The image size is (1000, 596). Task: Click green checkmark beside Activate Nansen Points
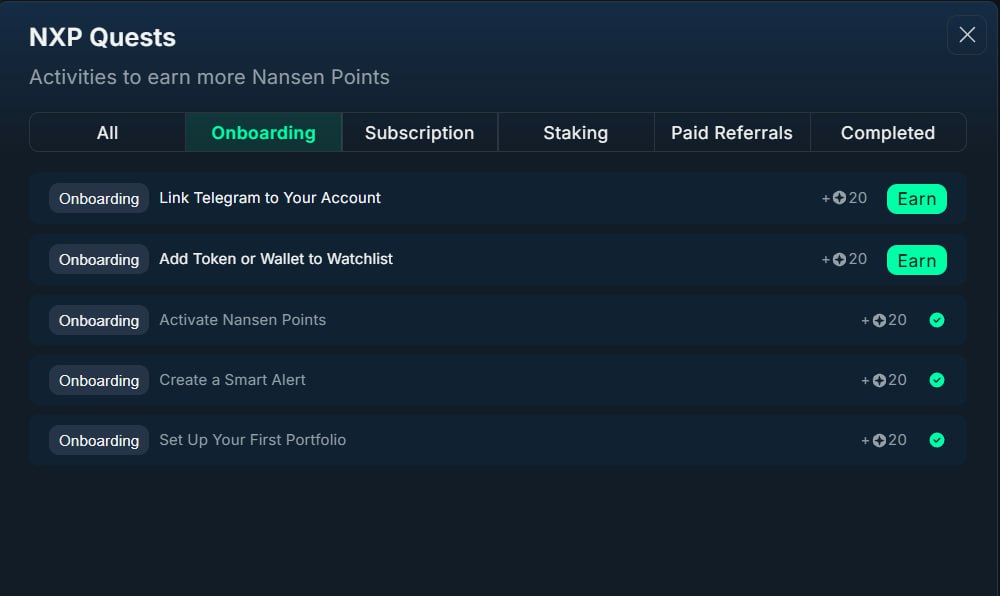[937, 320]
